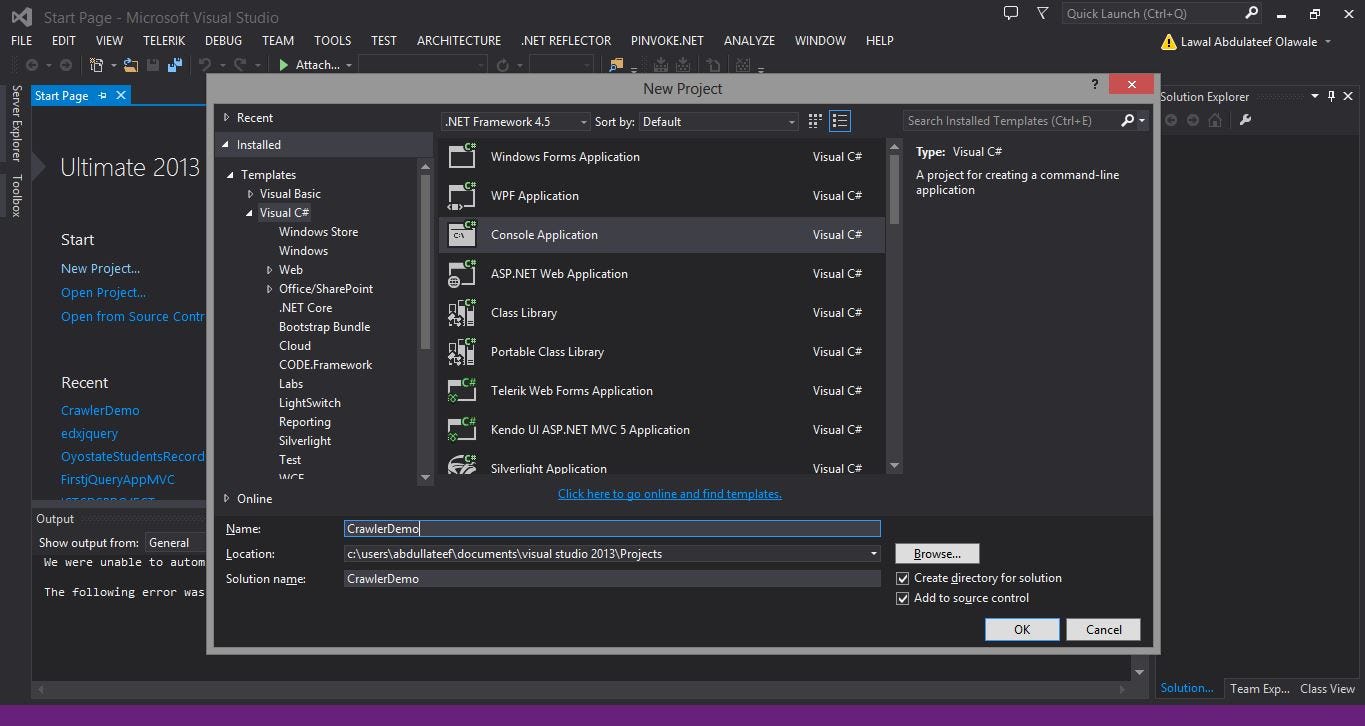The height and width of the screenshot is (726, 1365).
Task: Select the Telerik Web Forms Application icon
Action: 462,390
